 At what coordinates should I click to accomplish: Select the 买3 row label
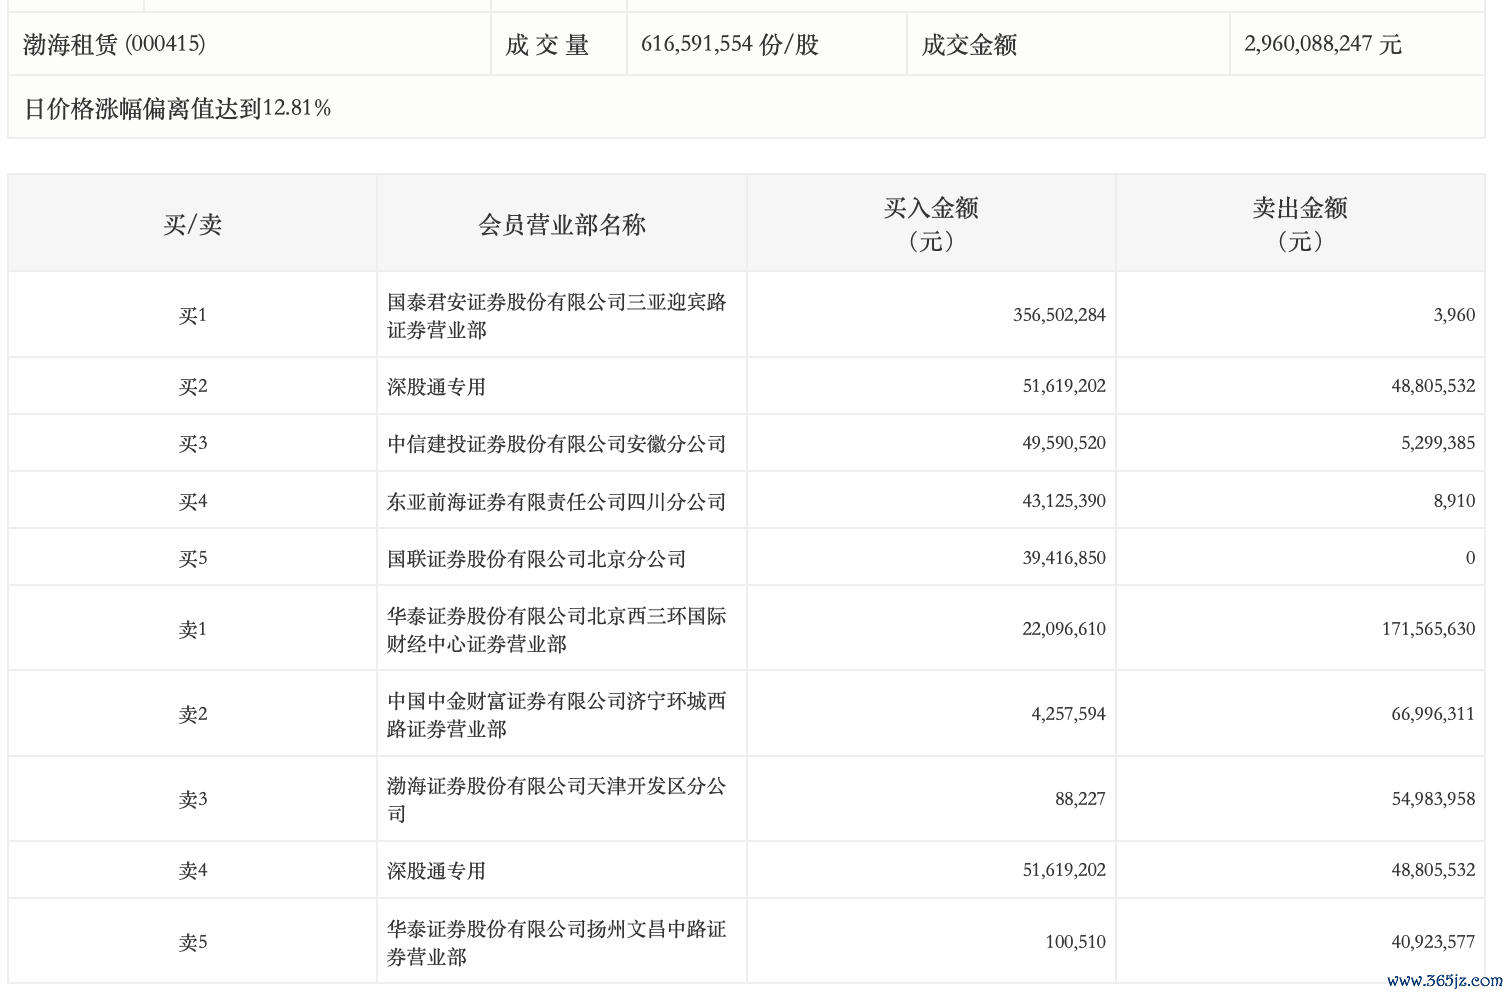[193, 443]
